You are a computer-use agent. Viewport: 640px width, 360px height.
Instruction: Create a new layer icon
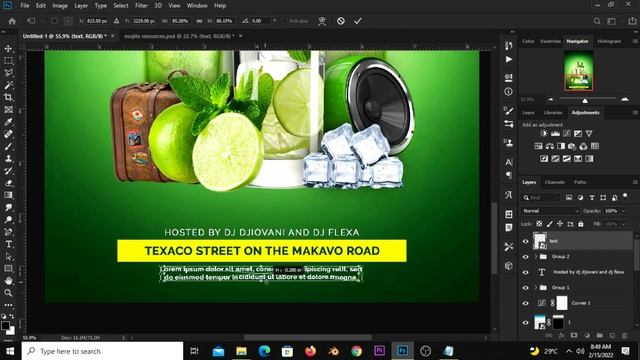click(612, 336)
